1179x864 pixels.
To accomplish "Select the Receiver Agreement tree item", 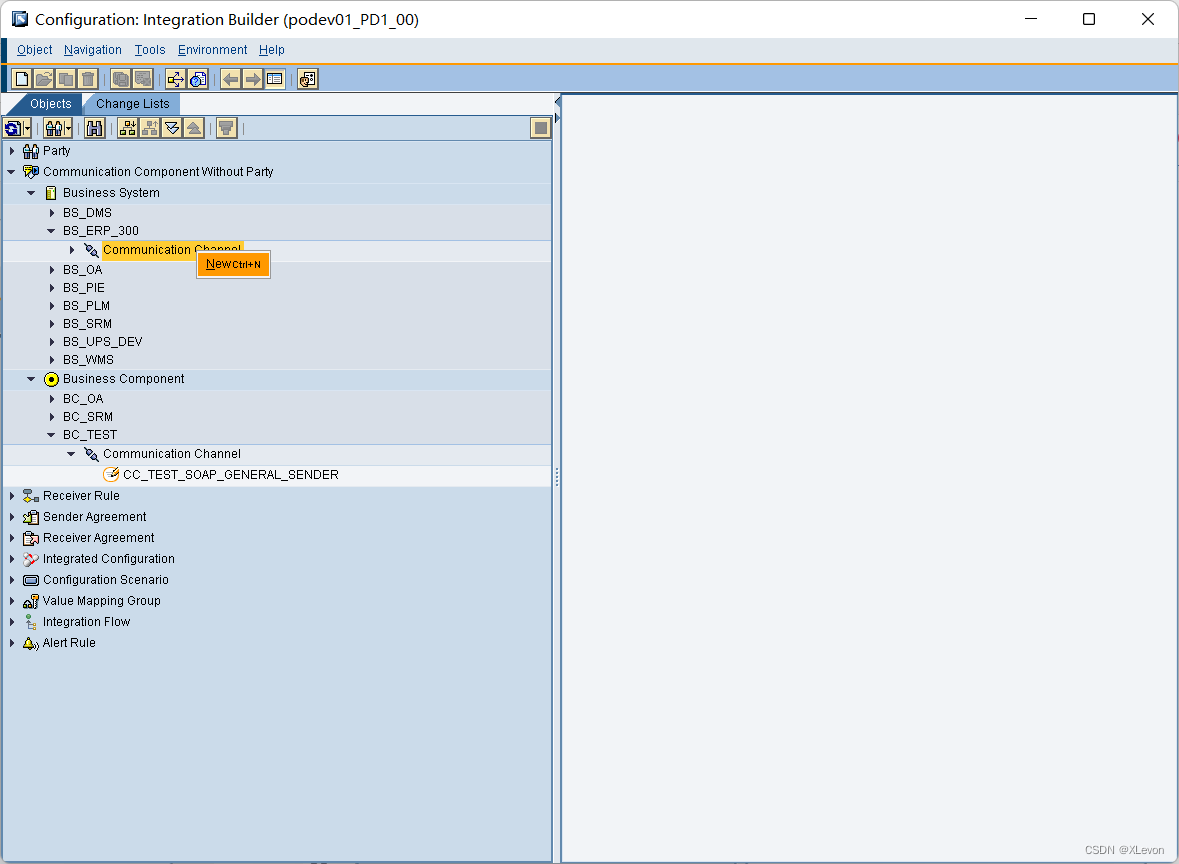I will (99, 538).
